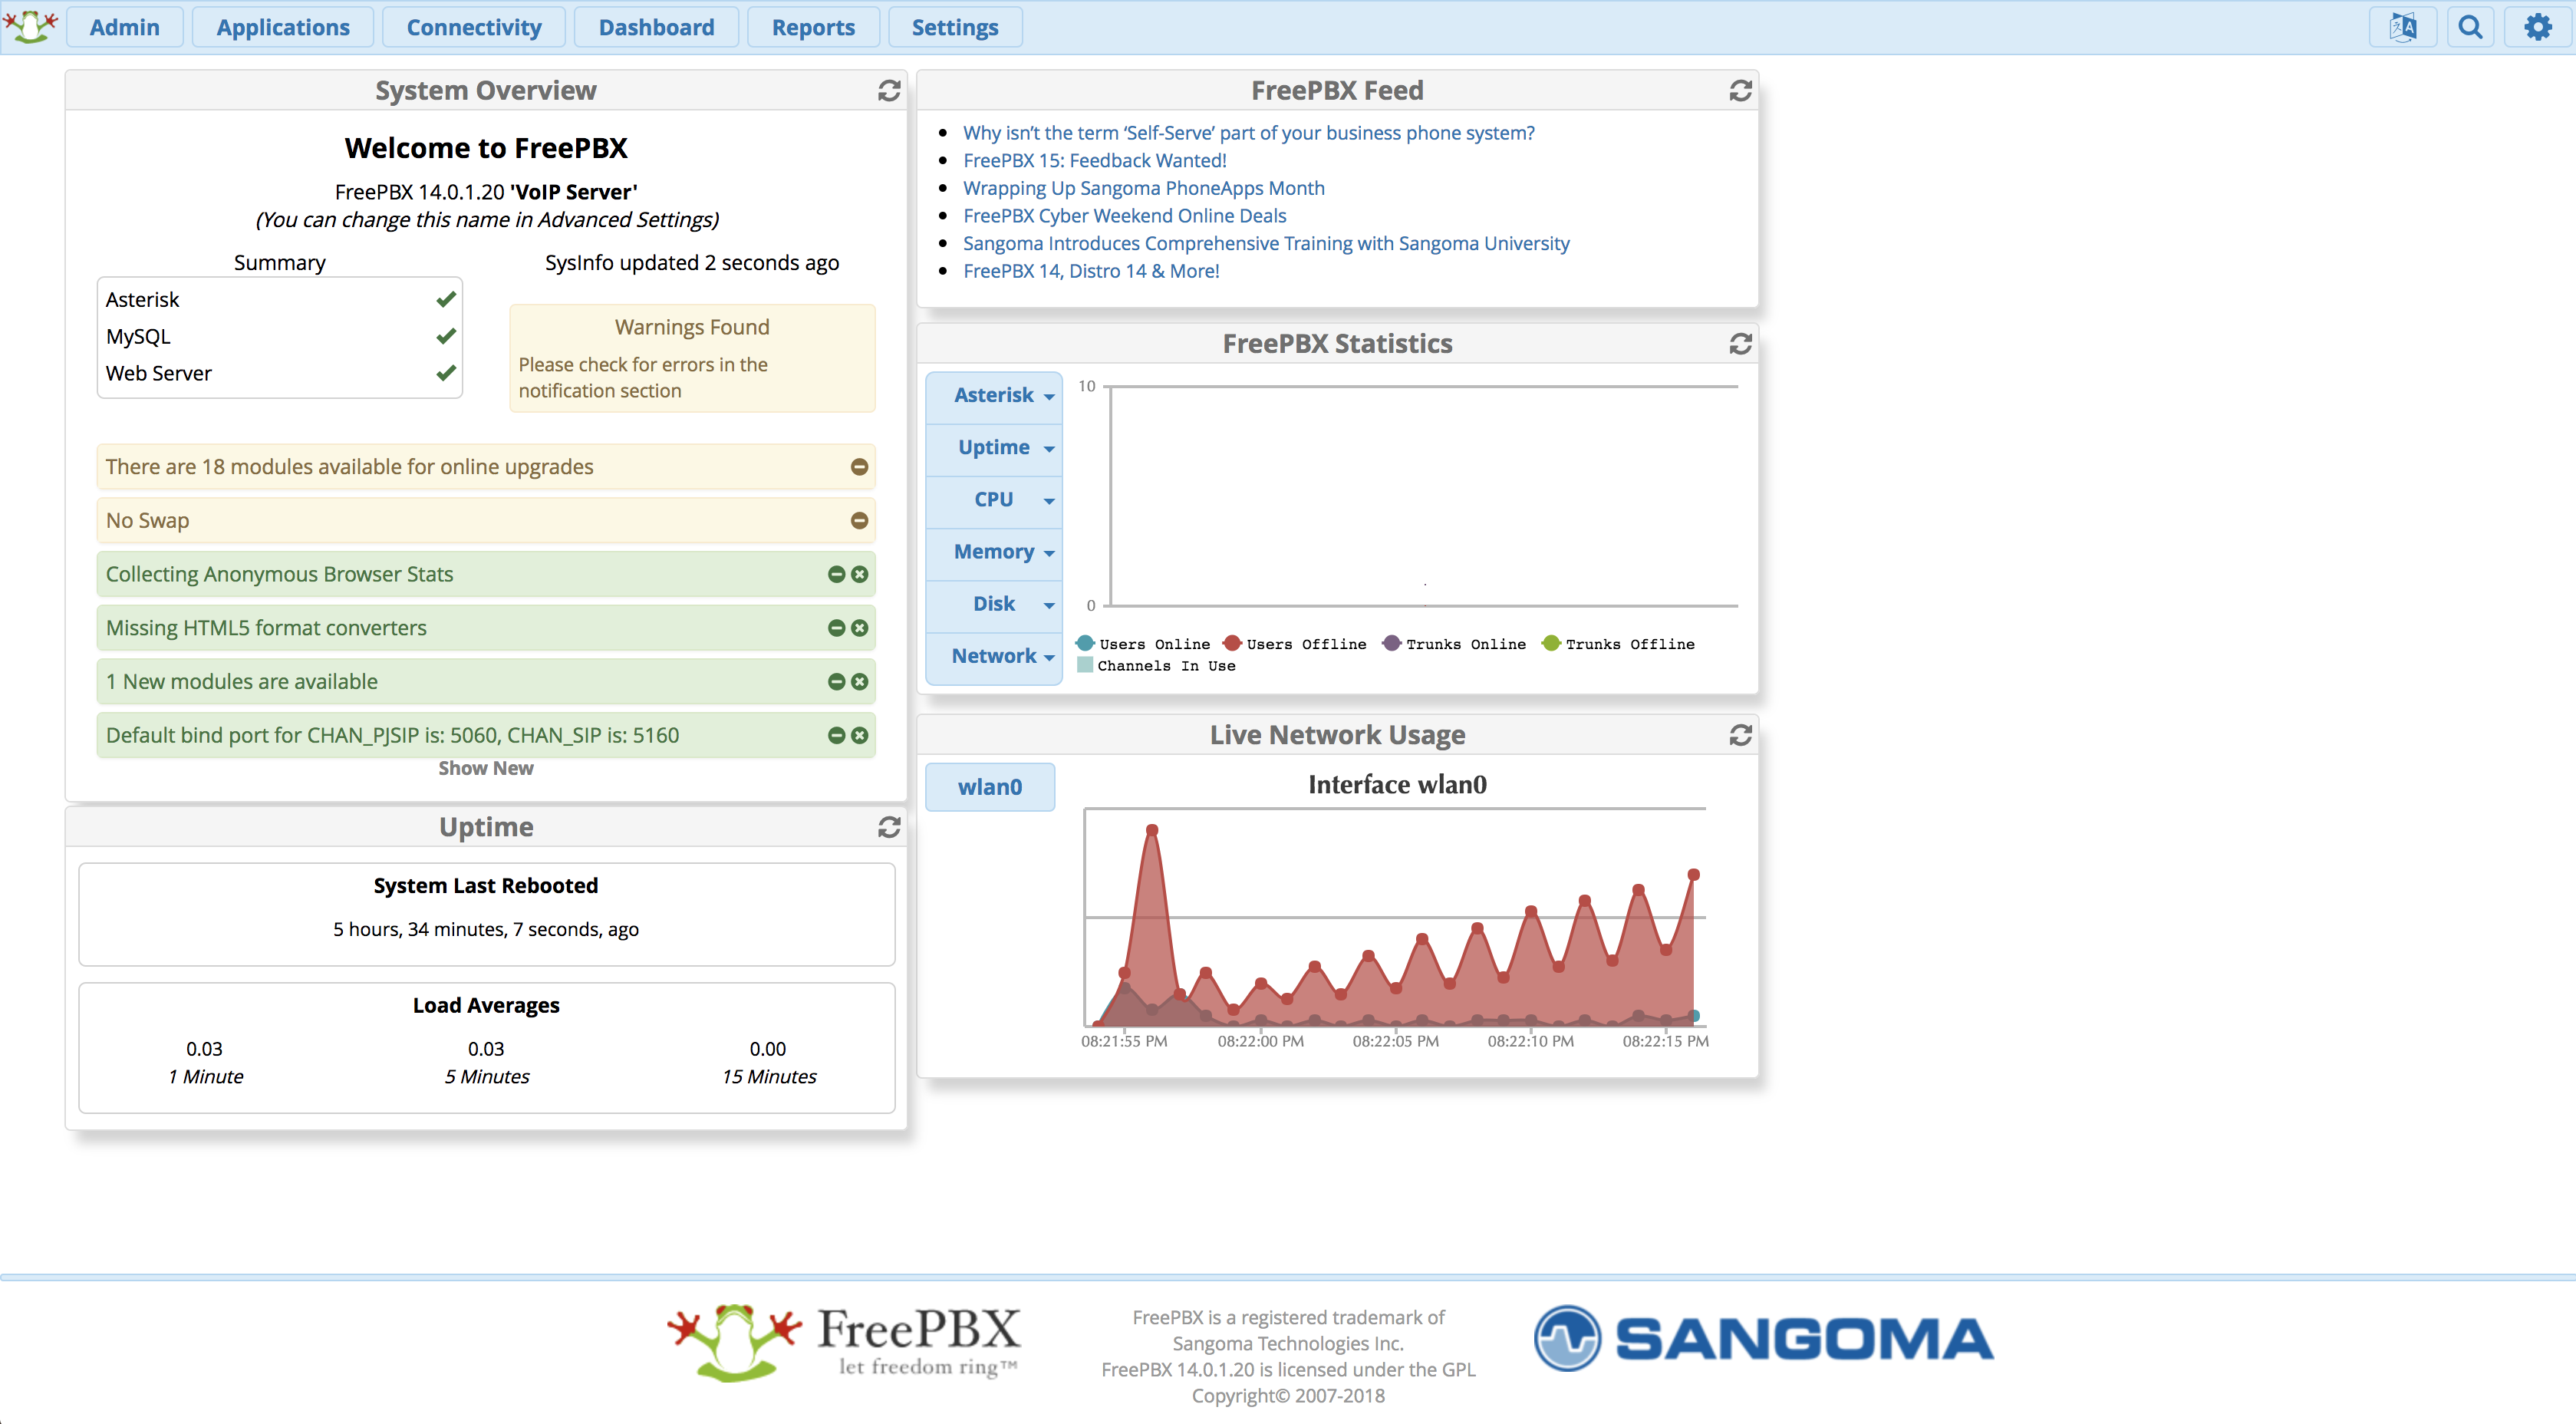The width and height of the screenshot is (2576, 1424).
Task: Click the System Last Rebooted box
Action: click(x=486, y=914)
